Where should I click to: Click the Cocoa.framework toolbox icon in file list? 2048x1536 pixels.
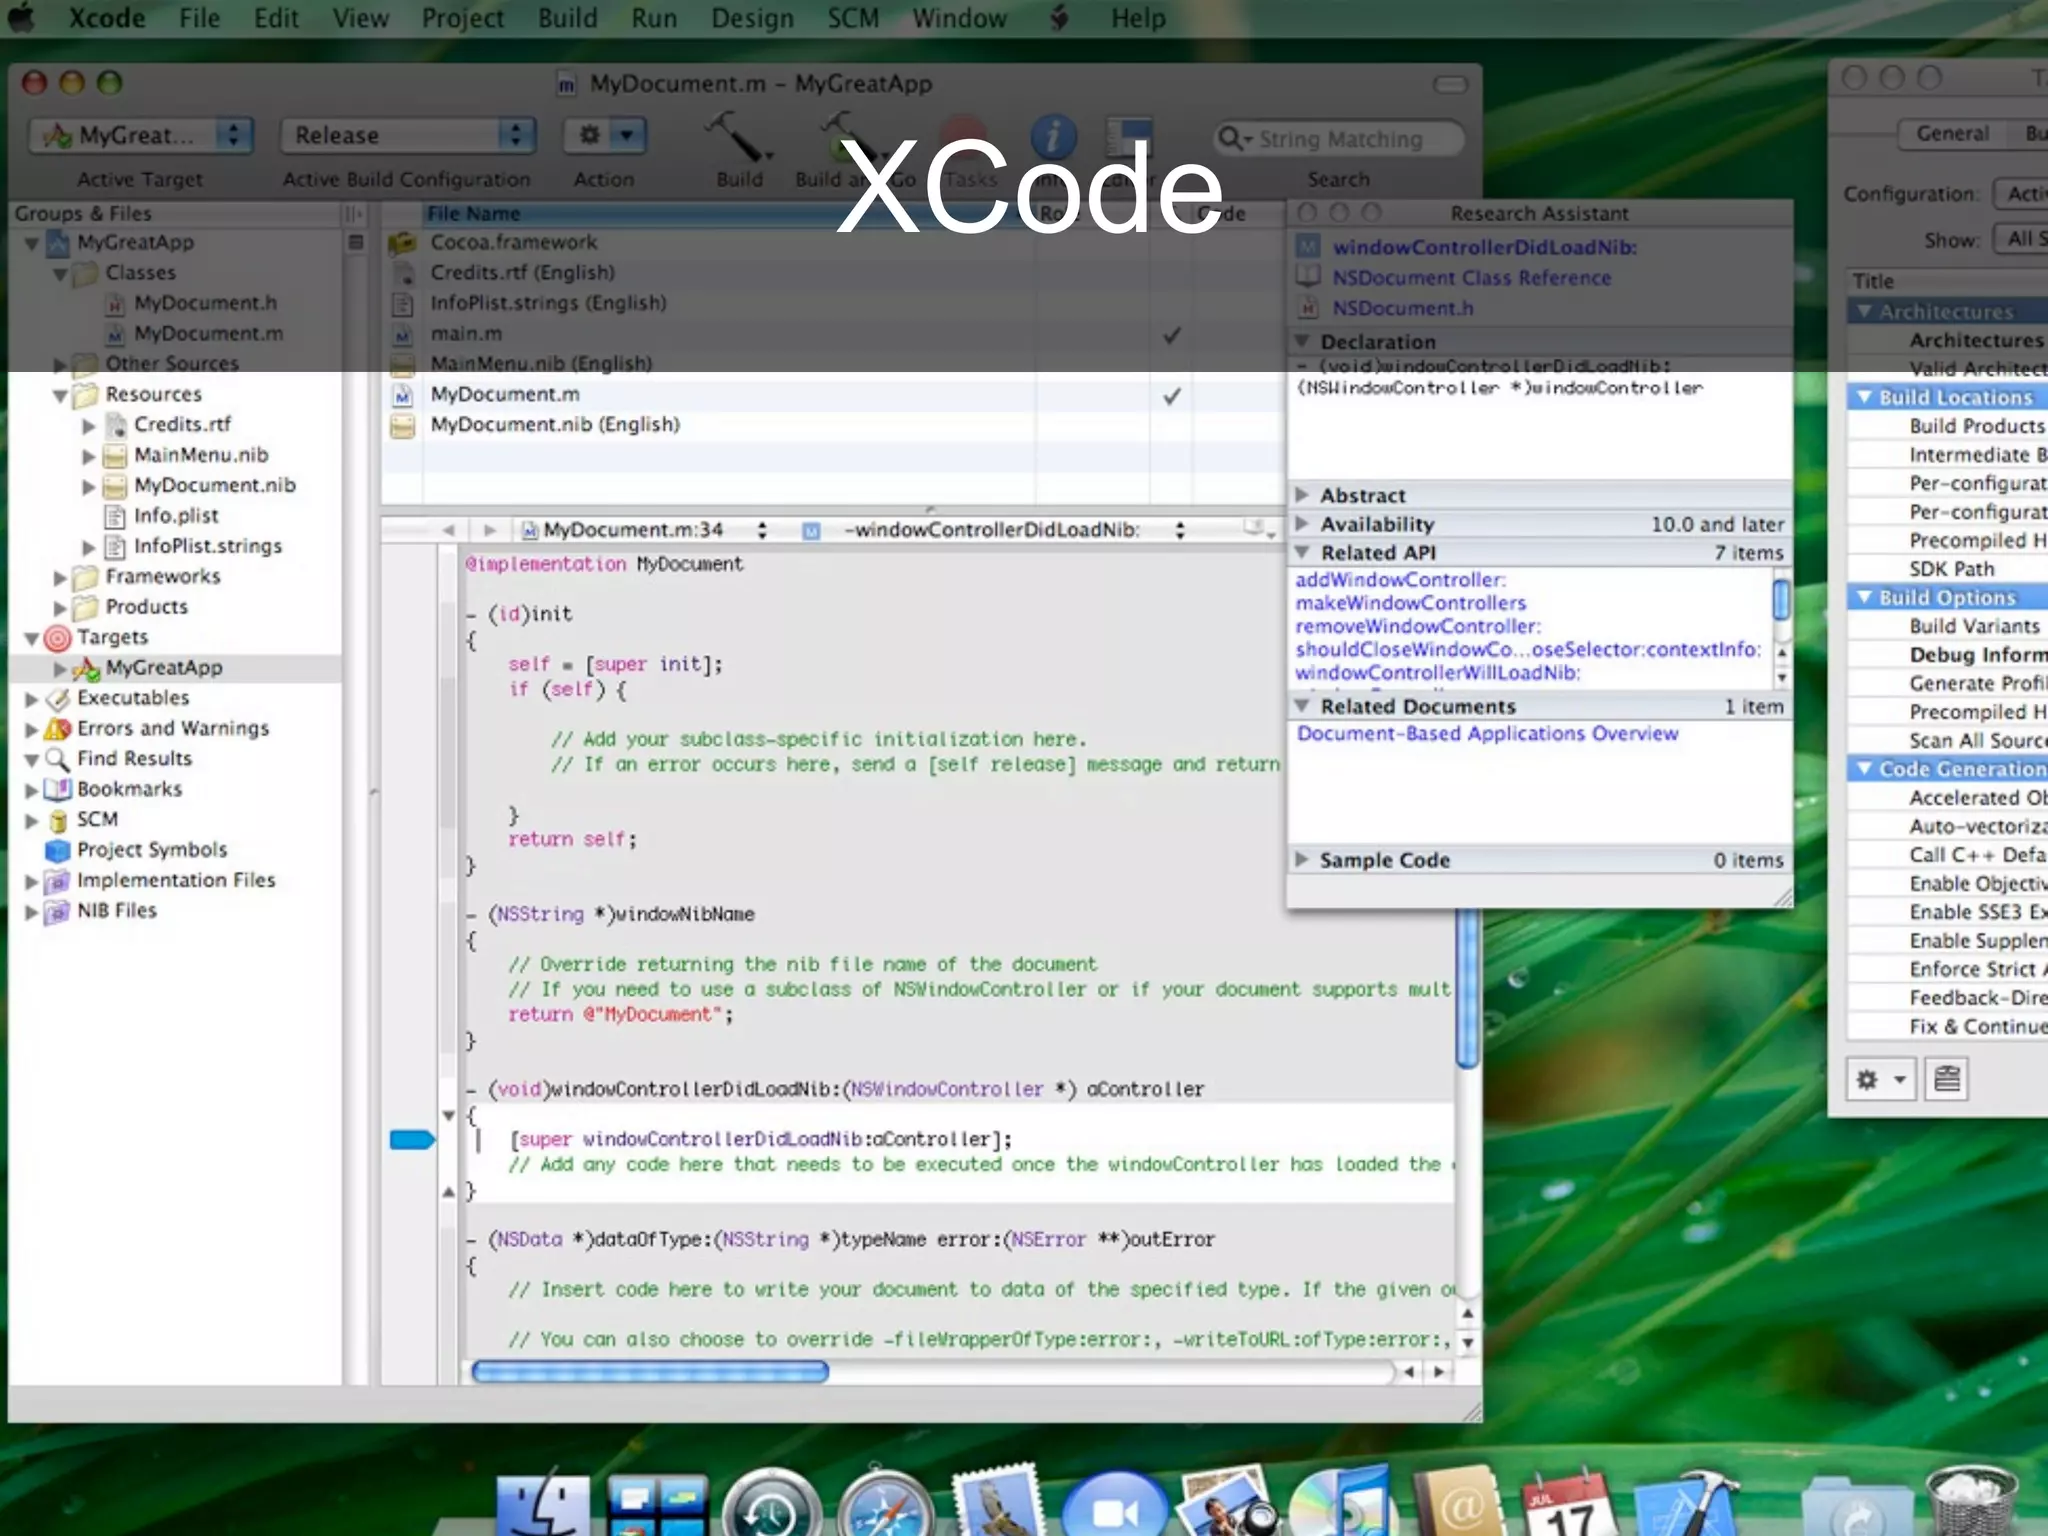pyautogui.click(x=402, y=242)
